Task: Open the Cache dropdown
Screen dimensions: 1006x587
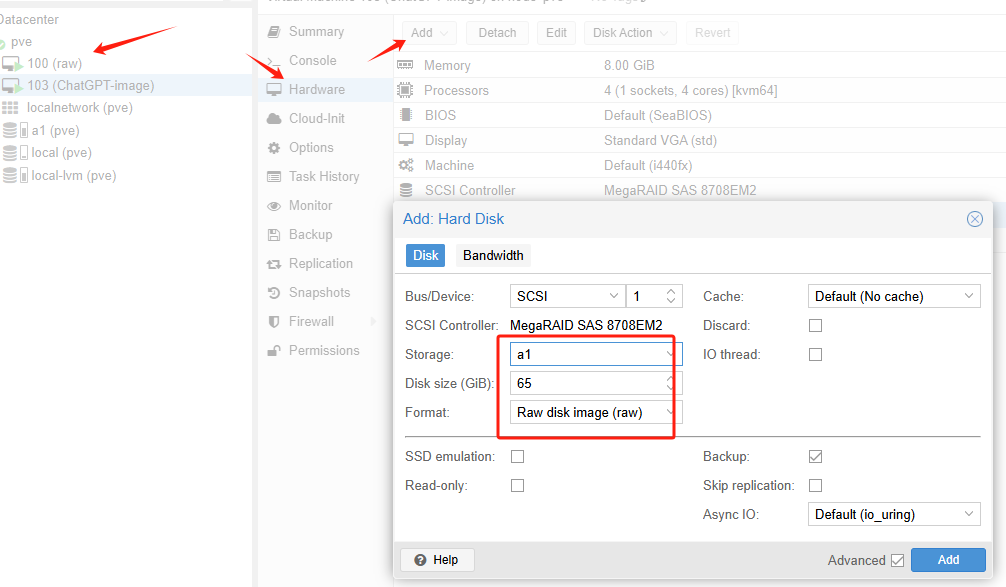Action: click(893, 297)
